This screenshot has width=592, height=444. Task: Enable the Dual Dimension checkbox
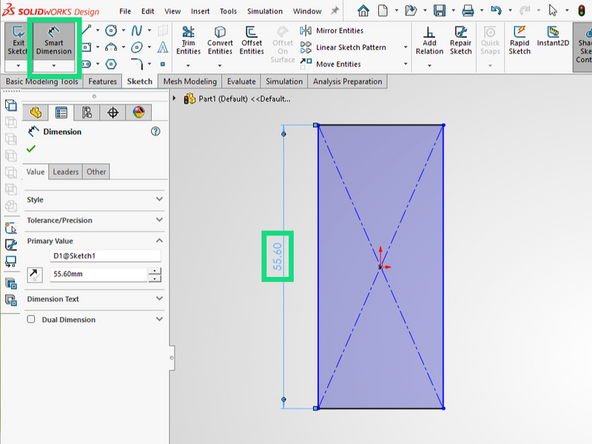(31, 319)
